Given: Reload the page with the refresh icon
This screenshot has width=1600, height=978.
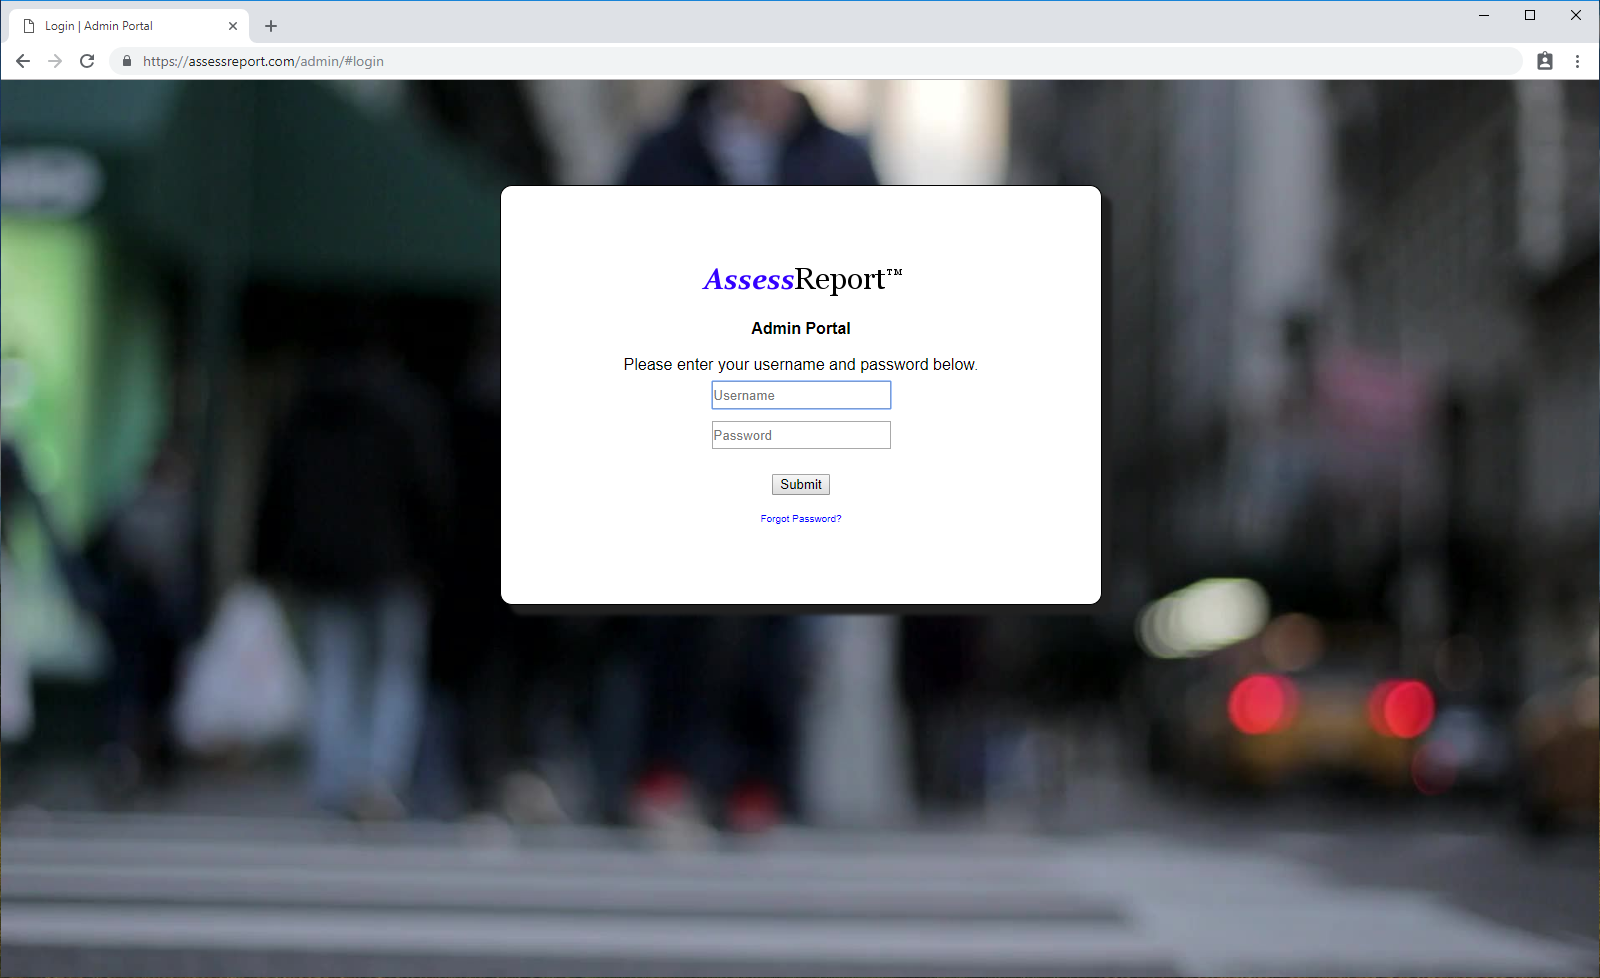Looking at the screenshot, I should tap(87, 61).
